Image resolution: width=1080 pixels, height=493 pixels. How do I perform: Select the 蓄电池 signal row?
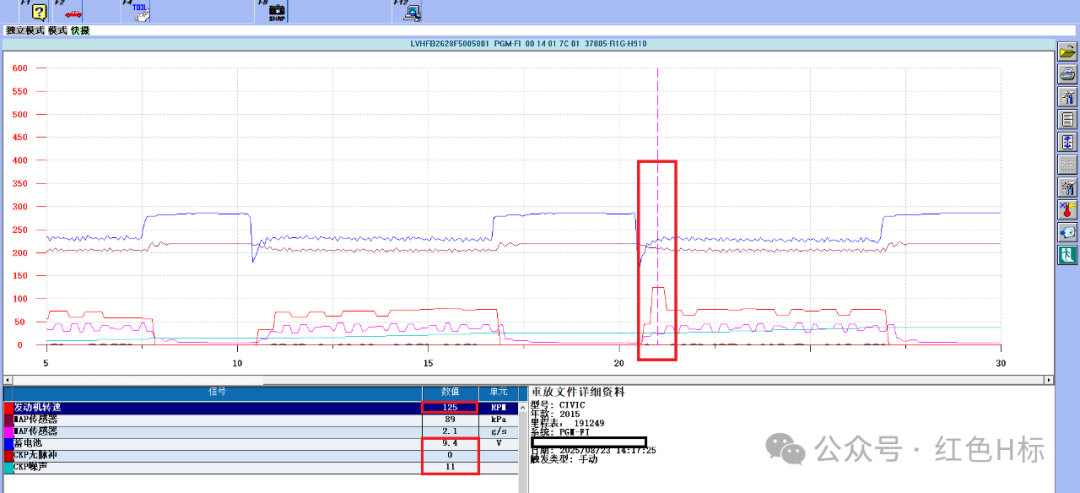(261, 443)
